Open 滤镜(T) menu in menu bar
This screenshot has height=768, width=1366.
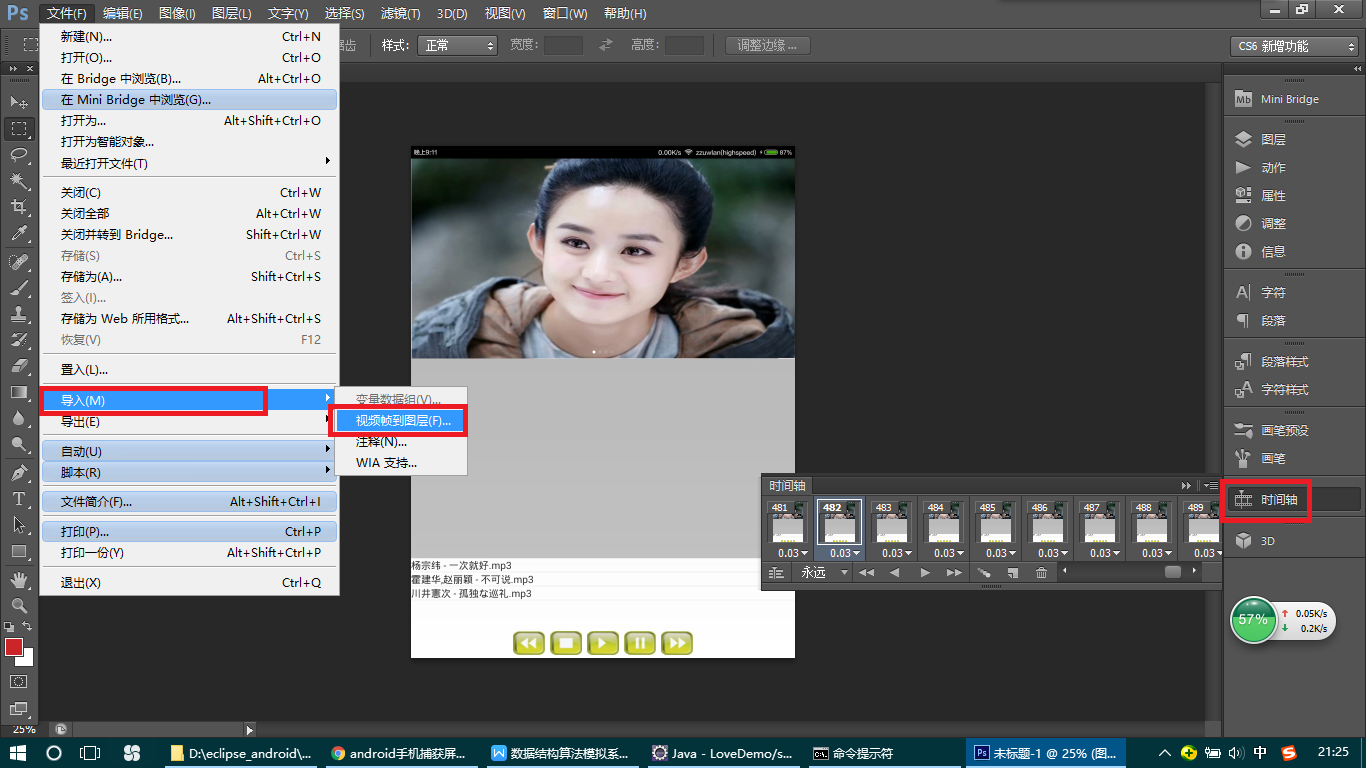[400, 13]
